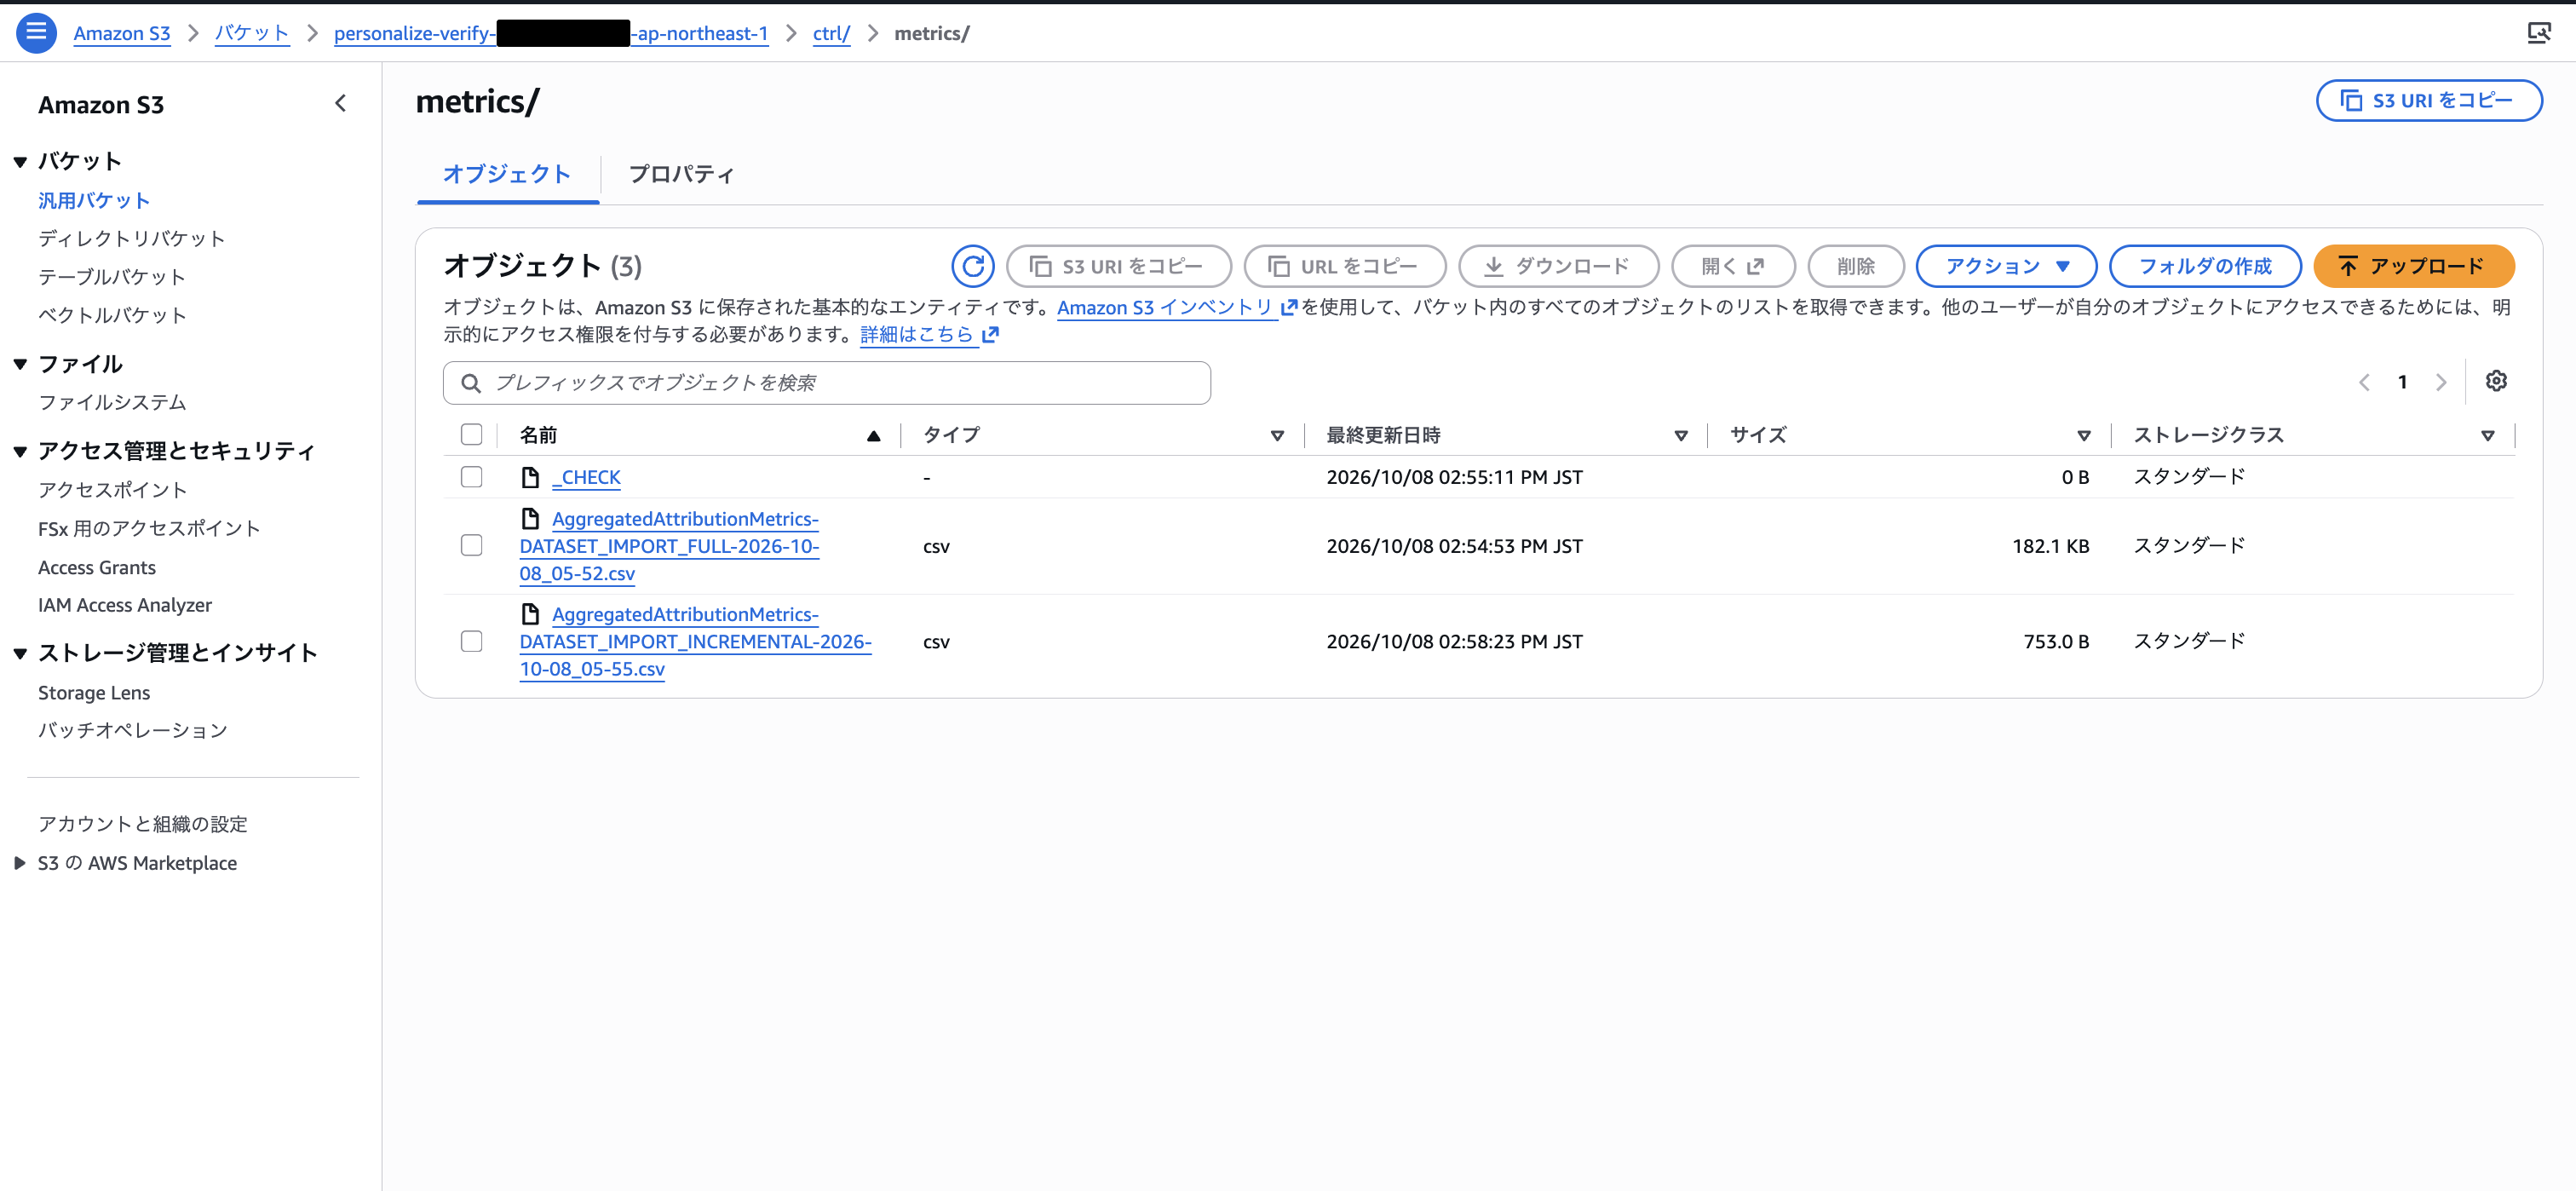Viewport: 2576px width, 1191px height.
Task: Sort by 最終更新日時 column arrow
Action: coord(1681,435)
